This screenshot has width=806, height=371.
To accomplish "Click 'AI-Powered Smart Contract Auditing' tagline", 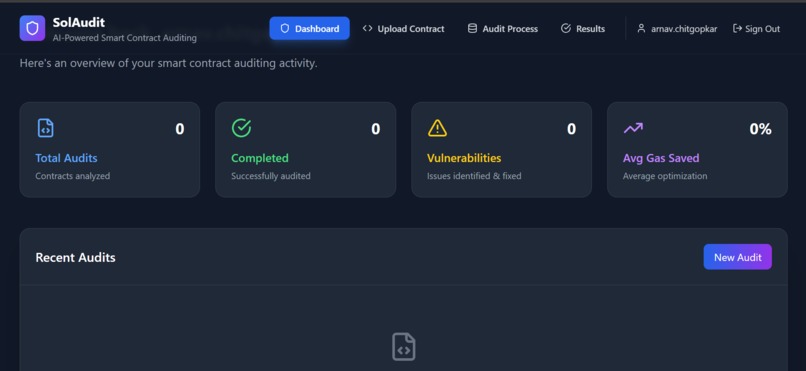I will pyautogui.click(x=124, y=38).
